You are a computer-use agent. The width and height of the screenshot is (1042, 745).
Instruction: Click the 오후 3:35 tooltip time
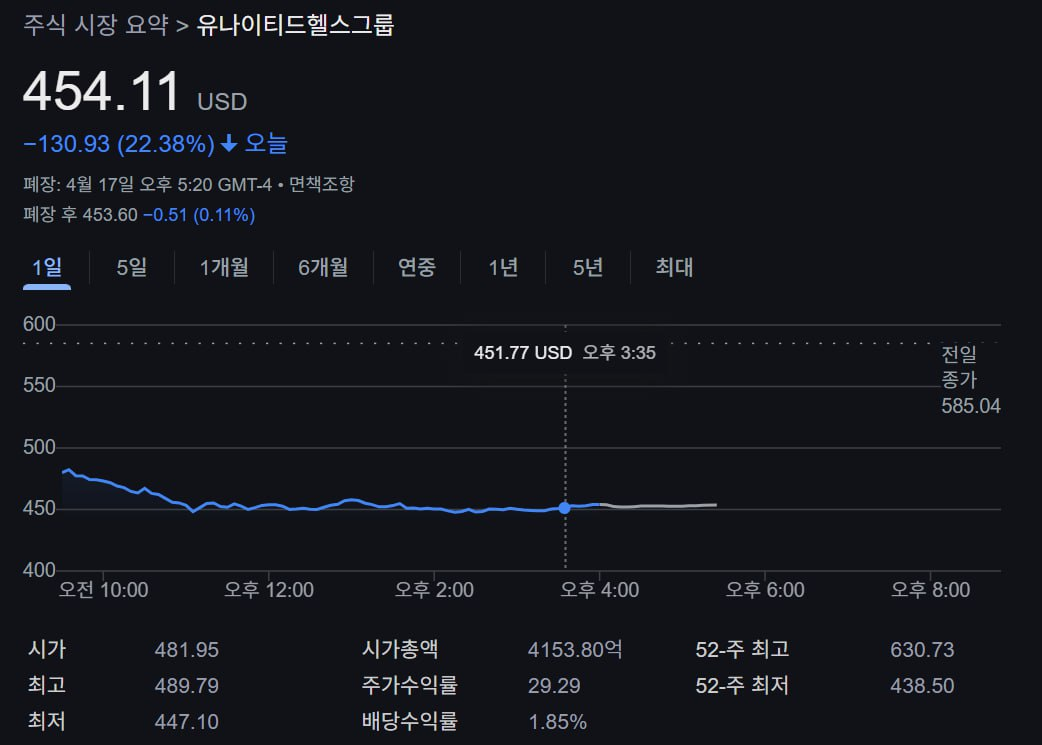(619, 353)
